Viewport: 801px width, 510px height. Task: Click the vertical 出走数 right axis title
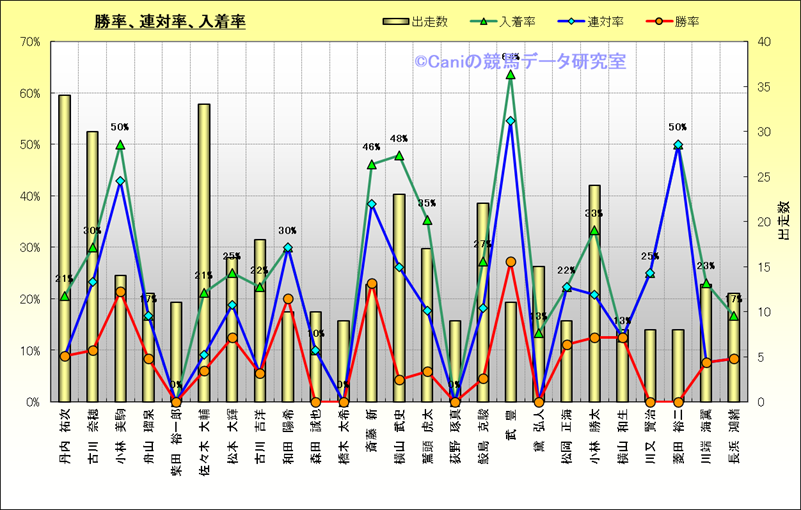784,221
